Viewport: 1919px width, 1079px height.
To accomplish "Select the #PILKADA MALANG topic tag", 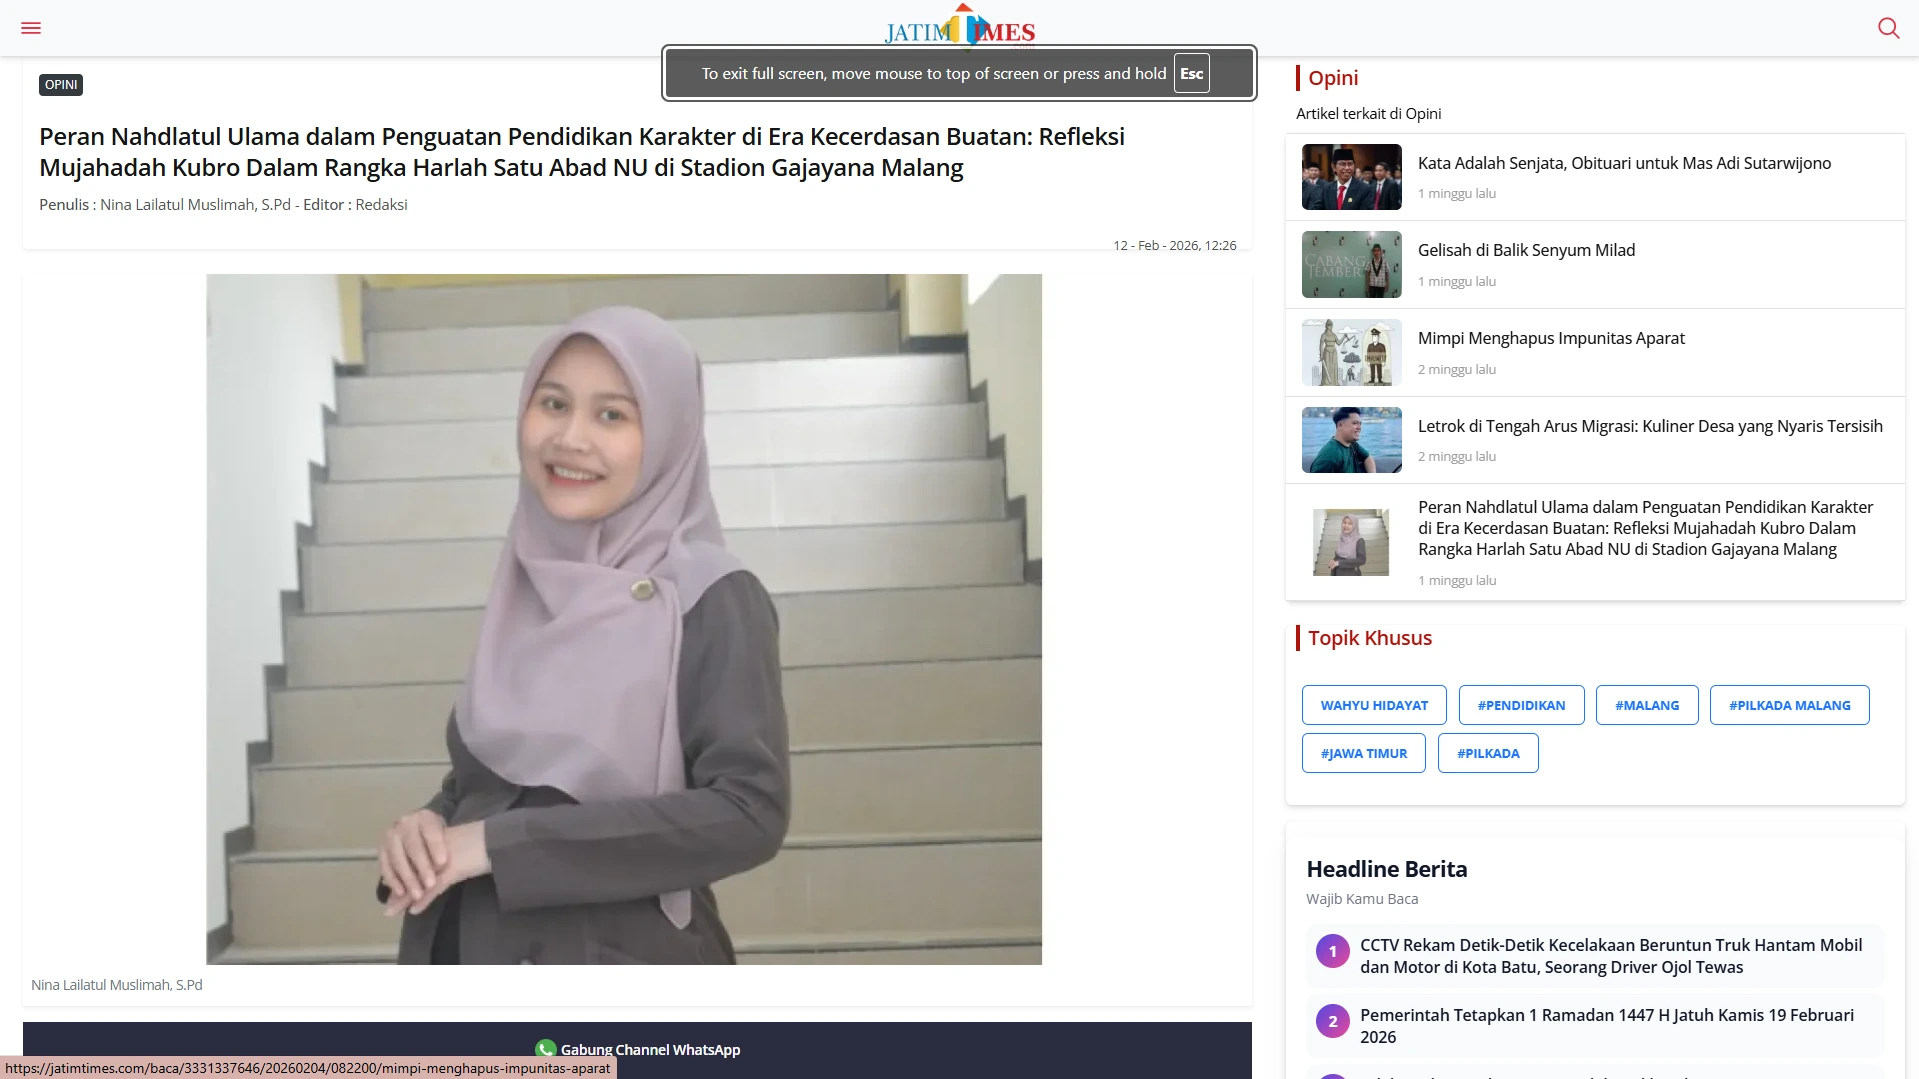I will pos(1789,704).
